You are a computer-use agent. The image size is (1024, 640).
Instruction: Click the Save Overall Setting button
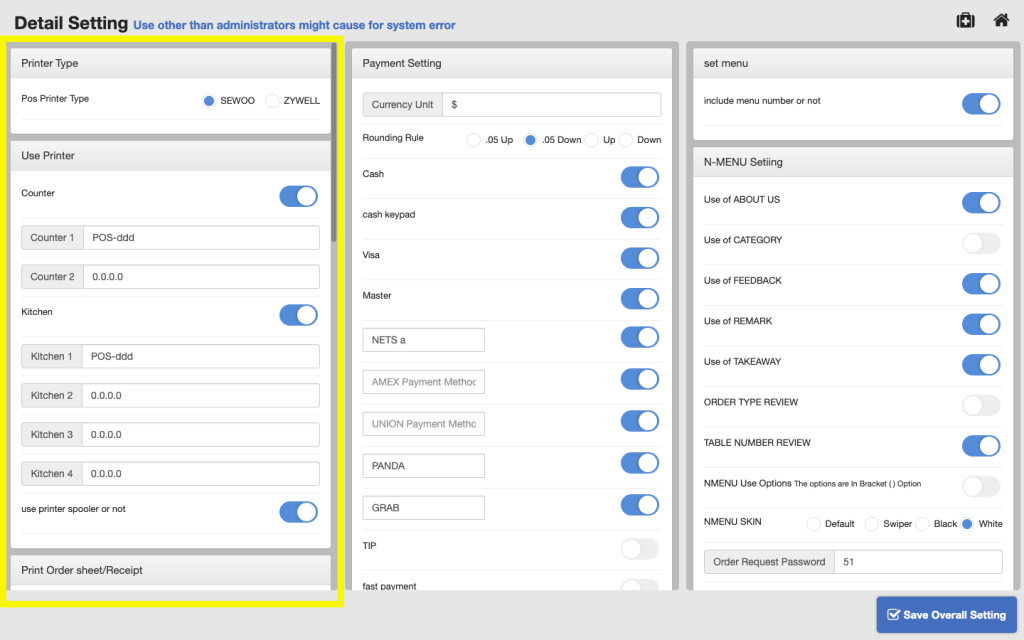946,615
